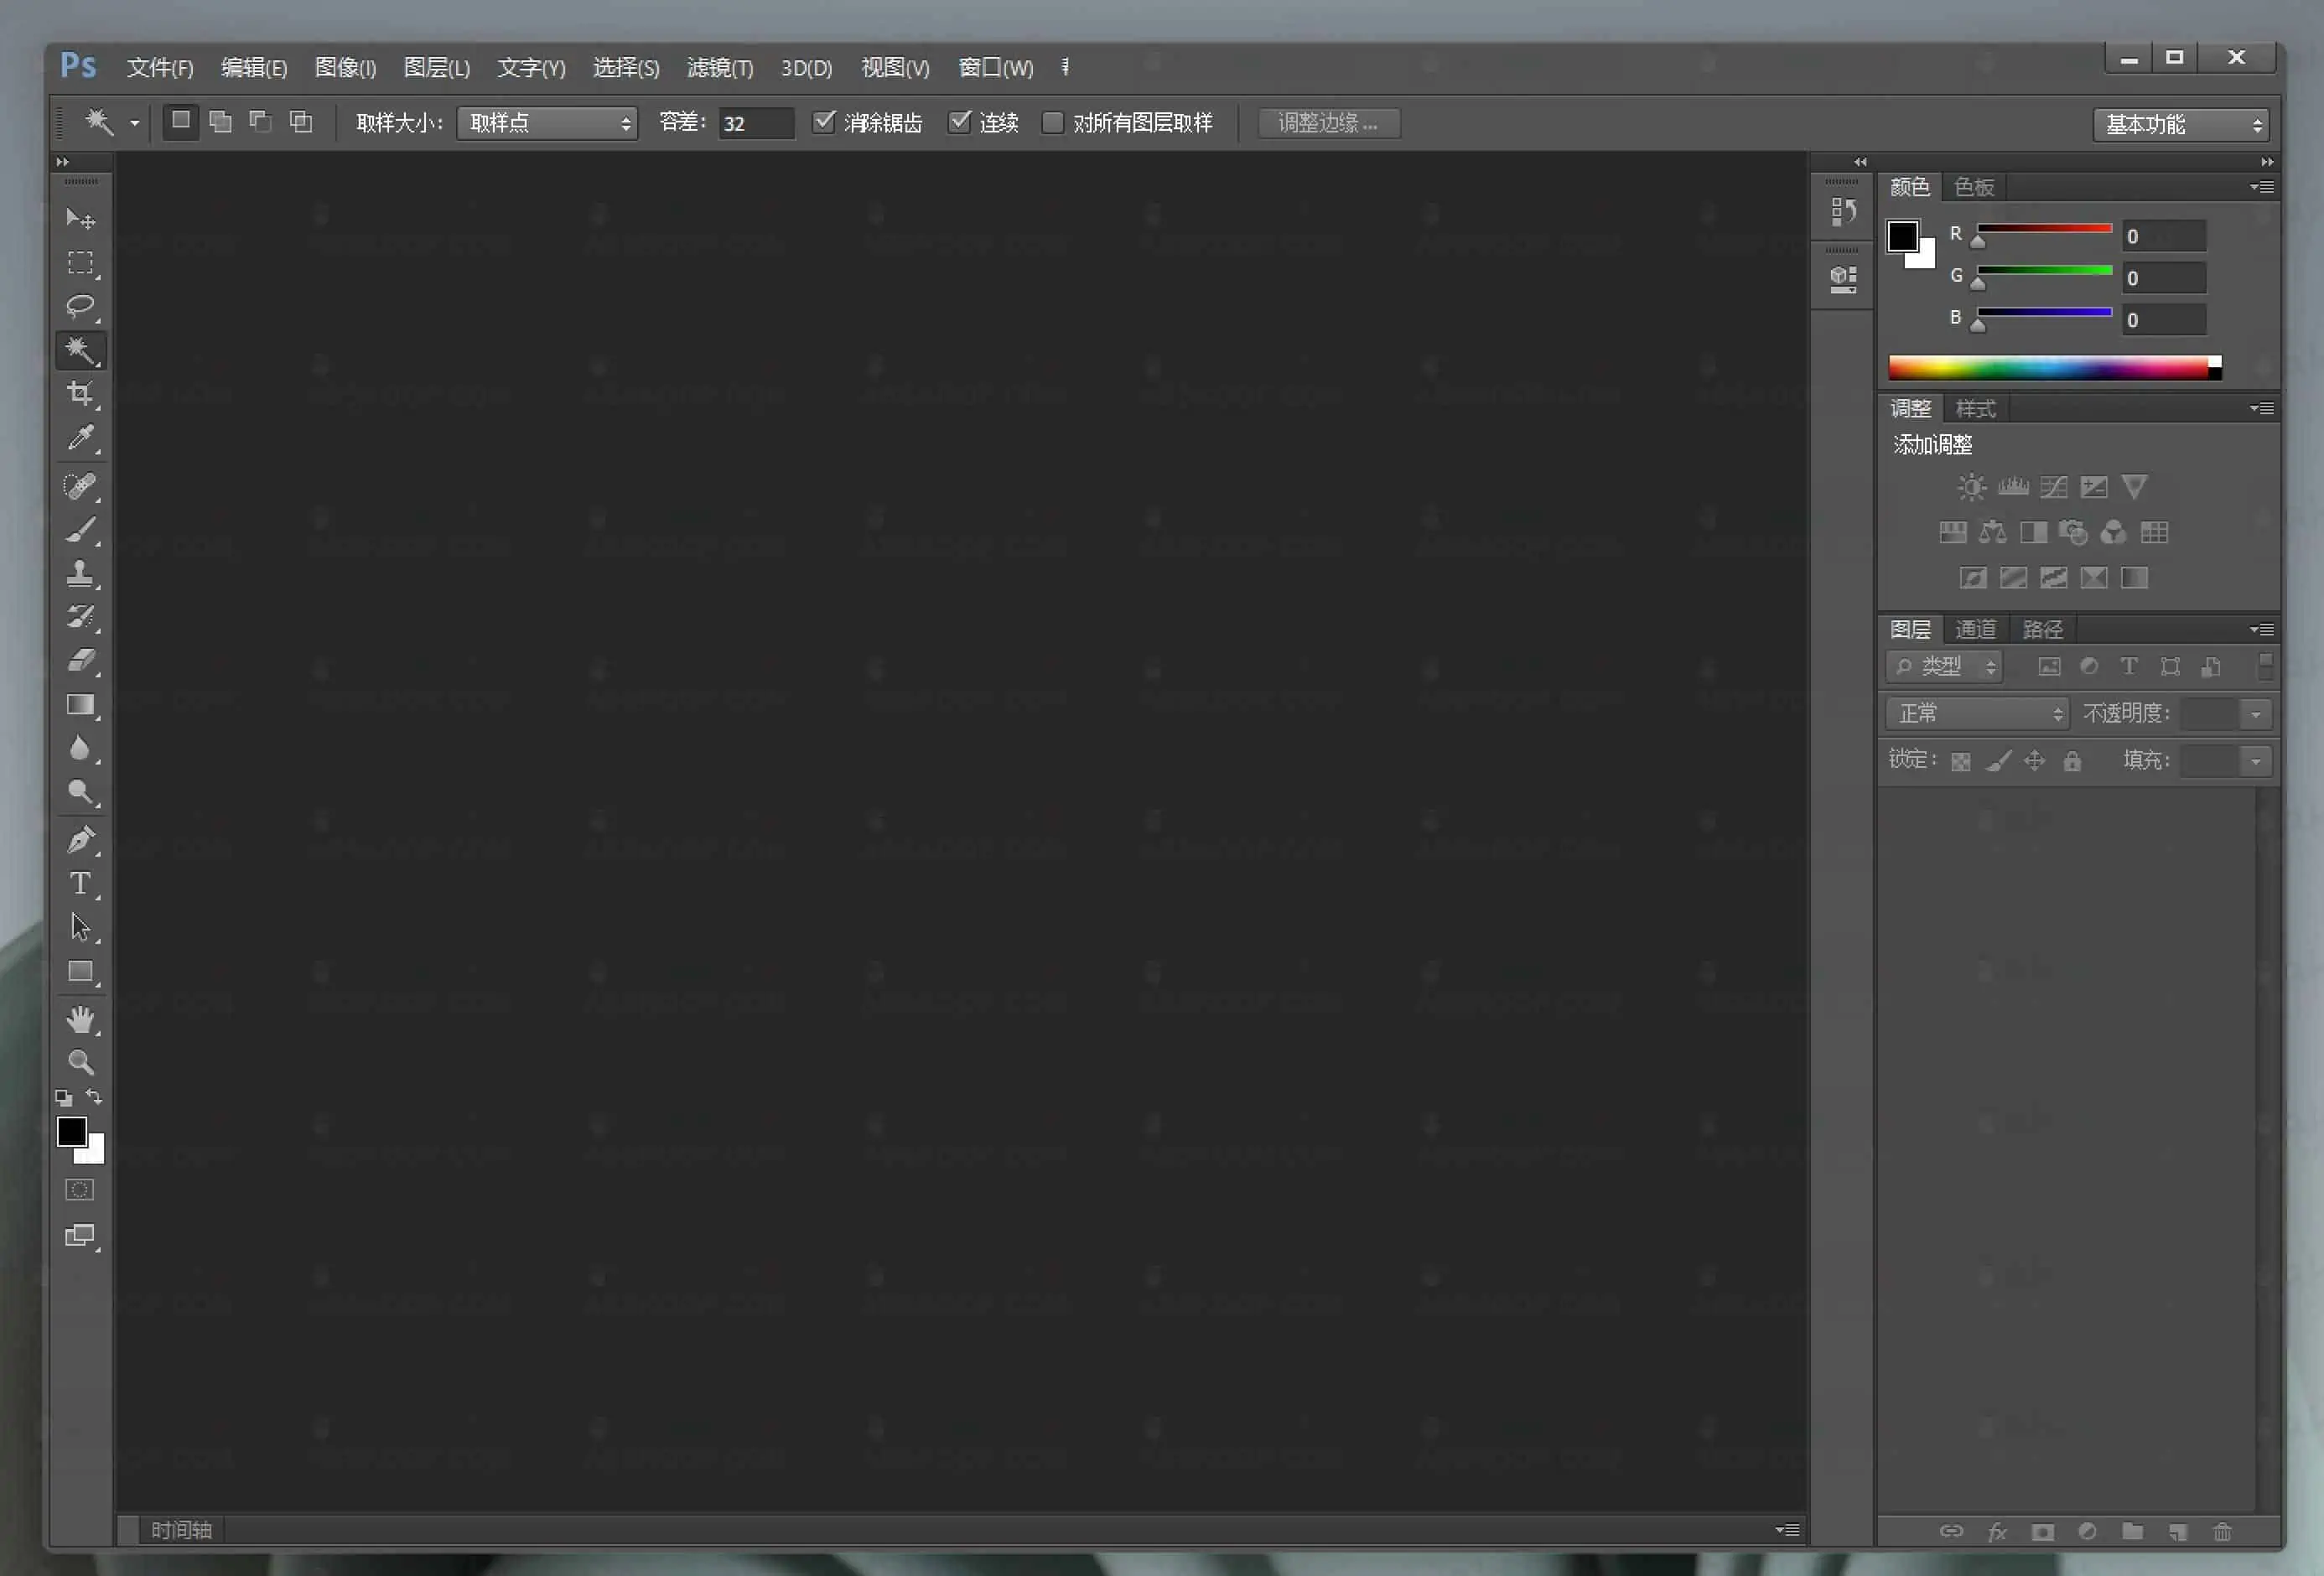2324x1576 pixels.
Task: Collapse the right panel dock
Action: (x=2267, y=161)
